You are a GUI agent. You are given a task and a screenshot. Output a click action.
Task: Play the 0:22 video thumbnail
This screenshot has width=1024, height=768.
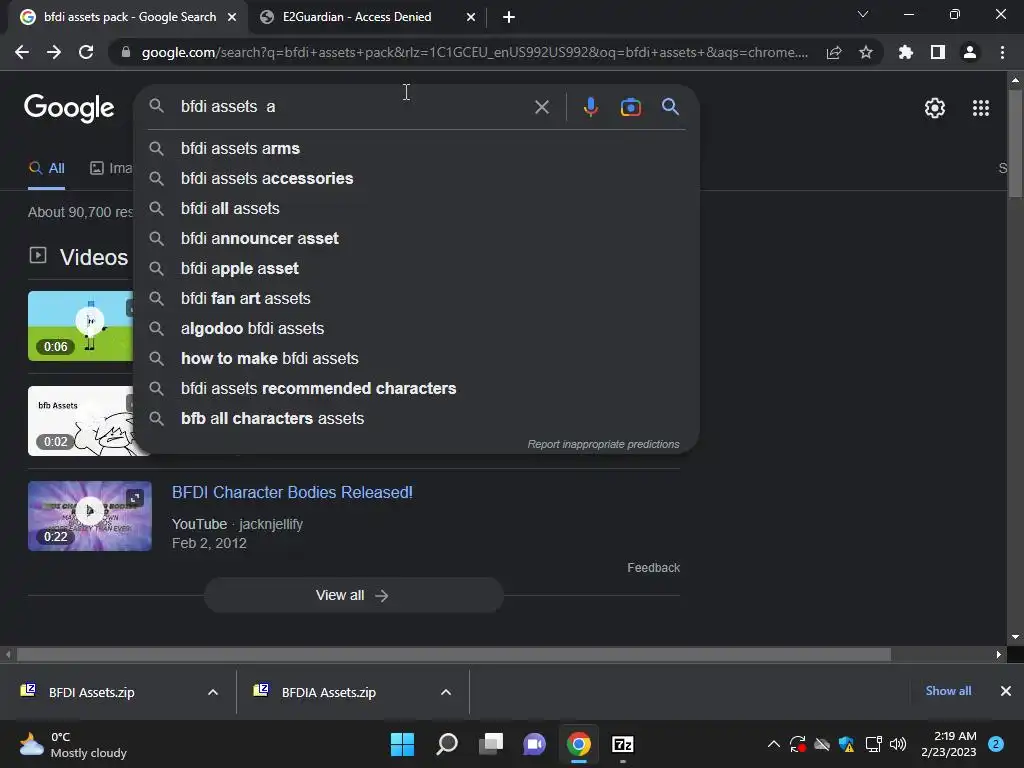click(x=89, y=516)
